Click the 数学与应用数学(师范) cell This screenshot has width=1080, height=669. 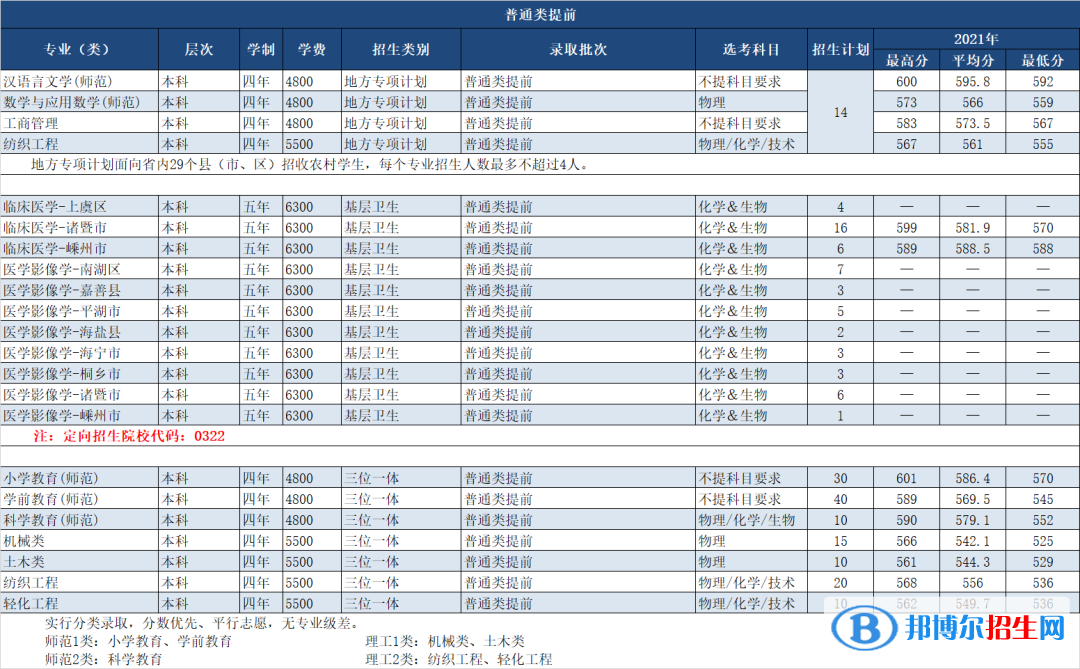[80, 102]
